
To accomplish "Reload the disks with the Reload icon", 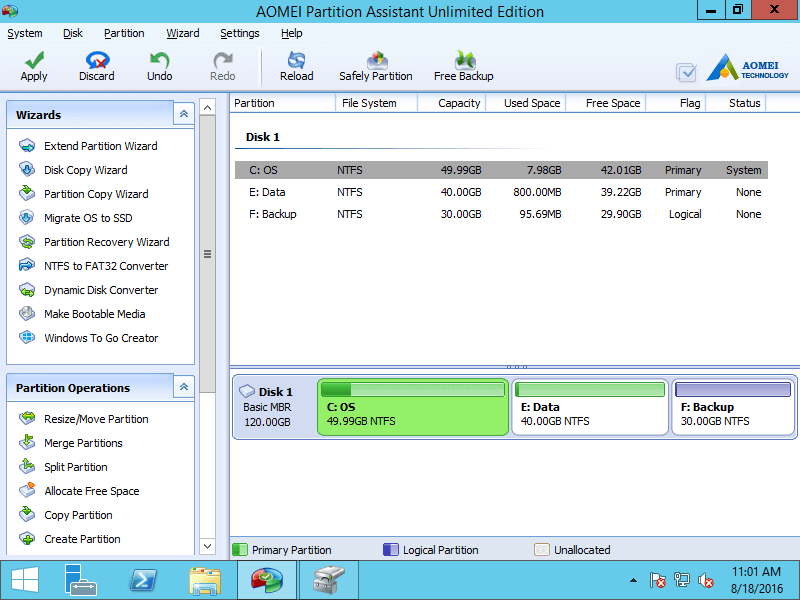I will (296, 62).
